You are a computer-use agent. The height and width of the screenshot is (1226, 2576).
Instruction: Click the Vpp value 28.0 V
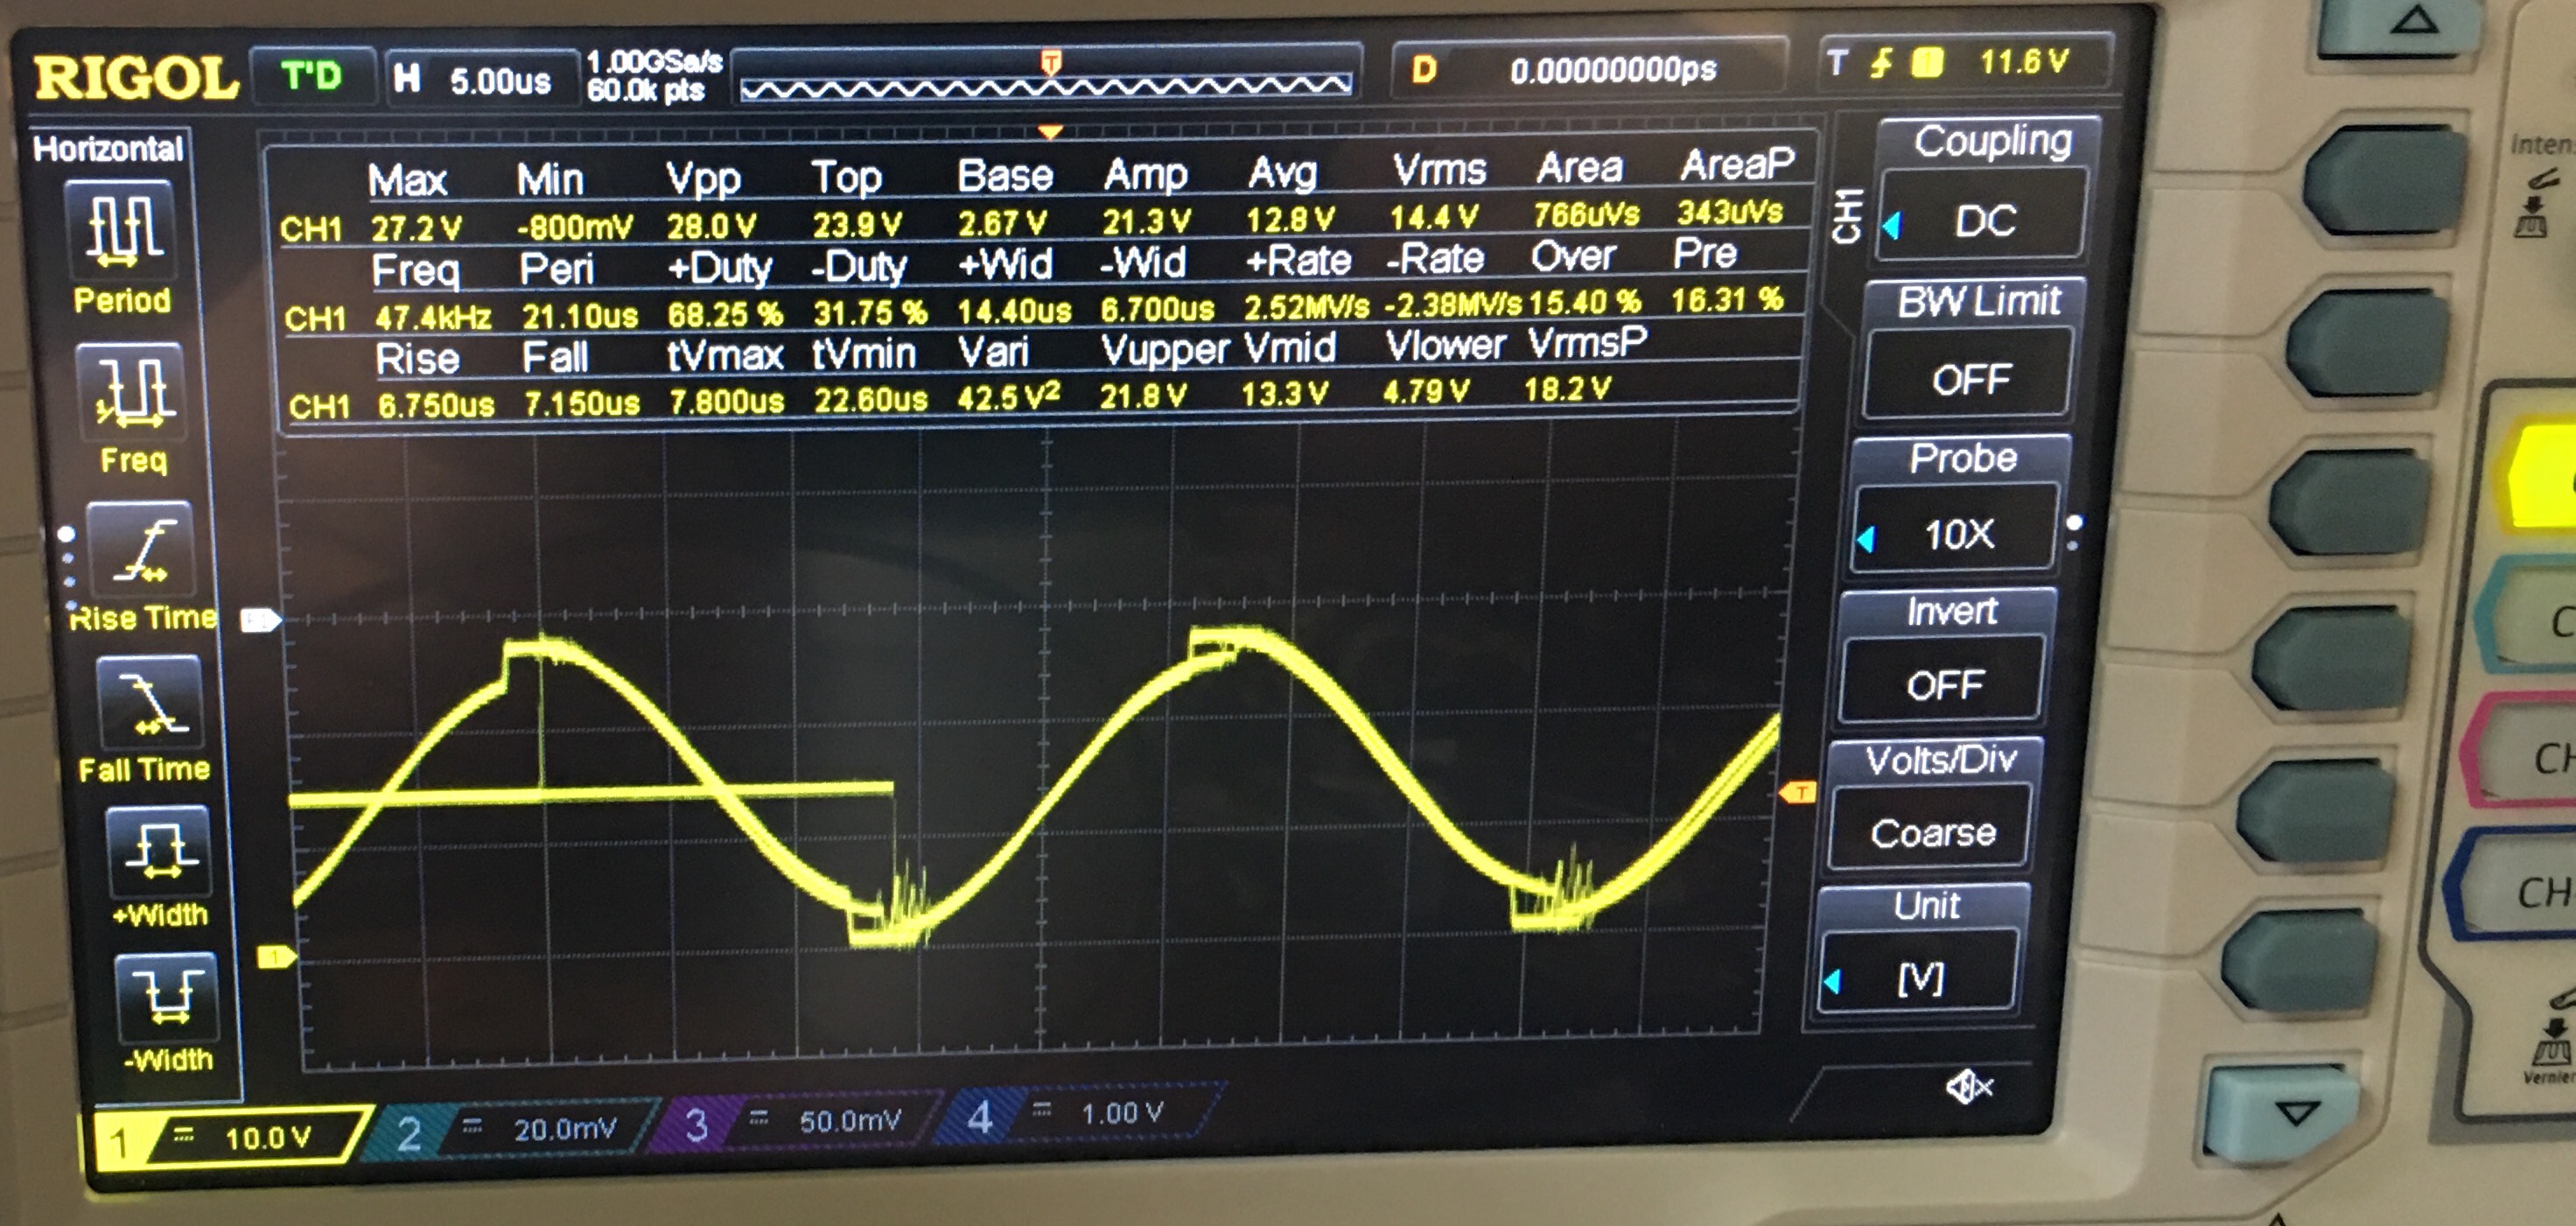711,226
